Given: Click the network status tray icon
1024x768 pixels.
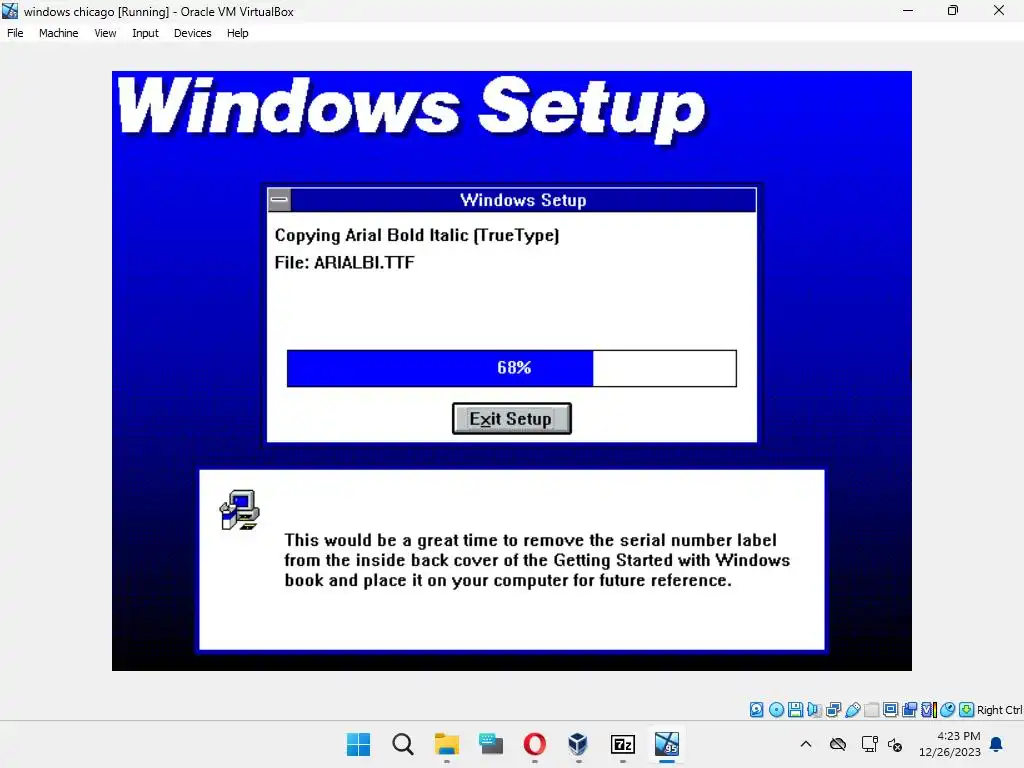Looking at the screenshot, I should [869, 744].
